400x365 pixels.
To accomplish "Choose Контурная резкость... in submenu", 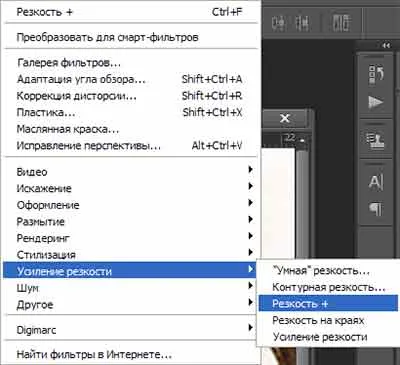I will point(328,287).
